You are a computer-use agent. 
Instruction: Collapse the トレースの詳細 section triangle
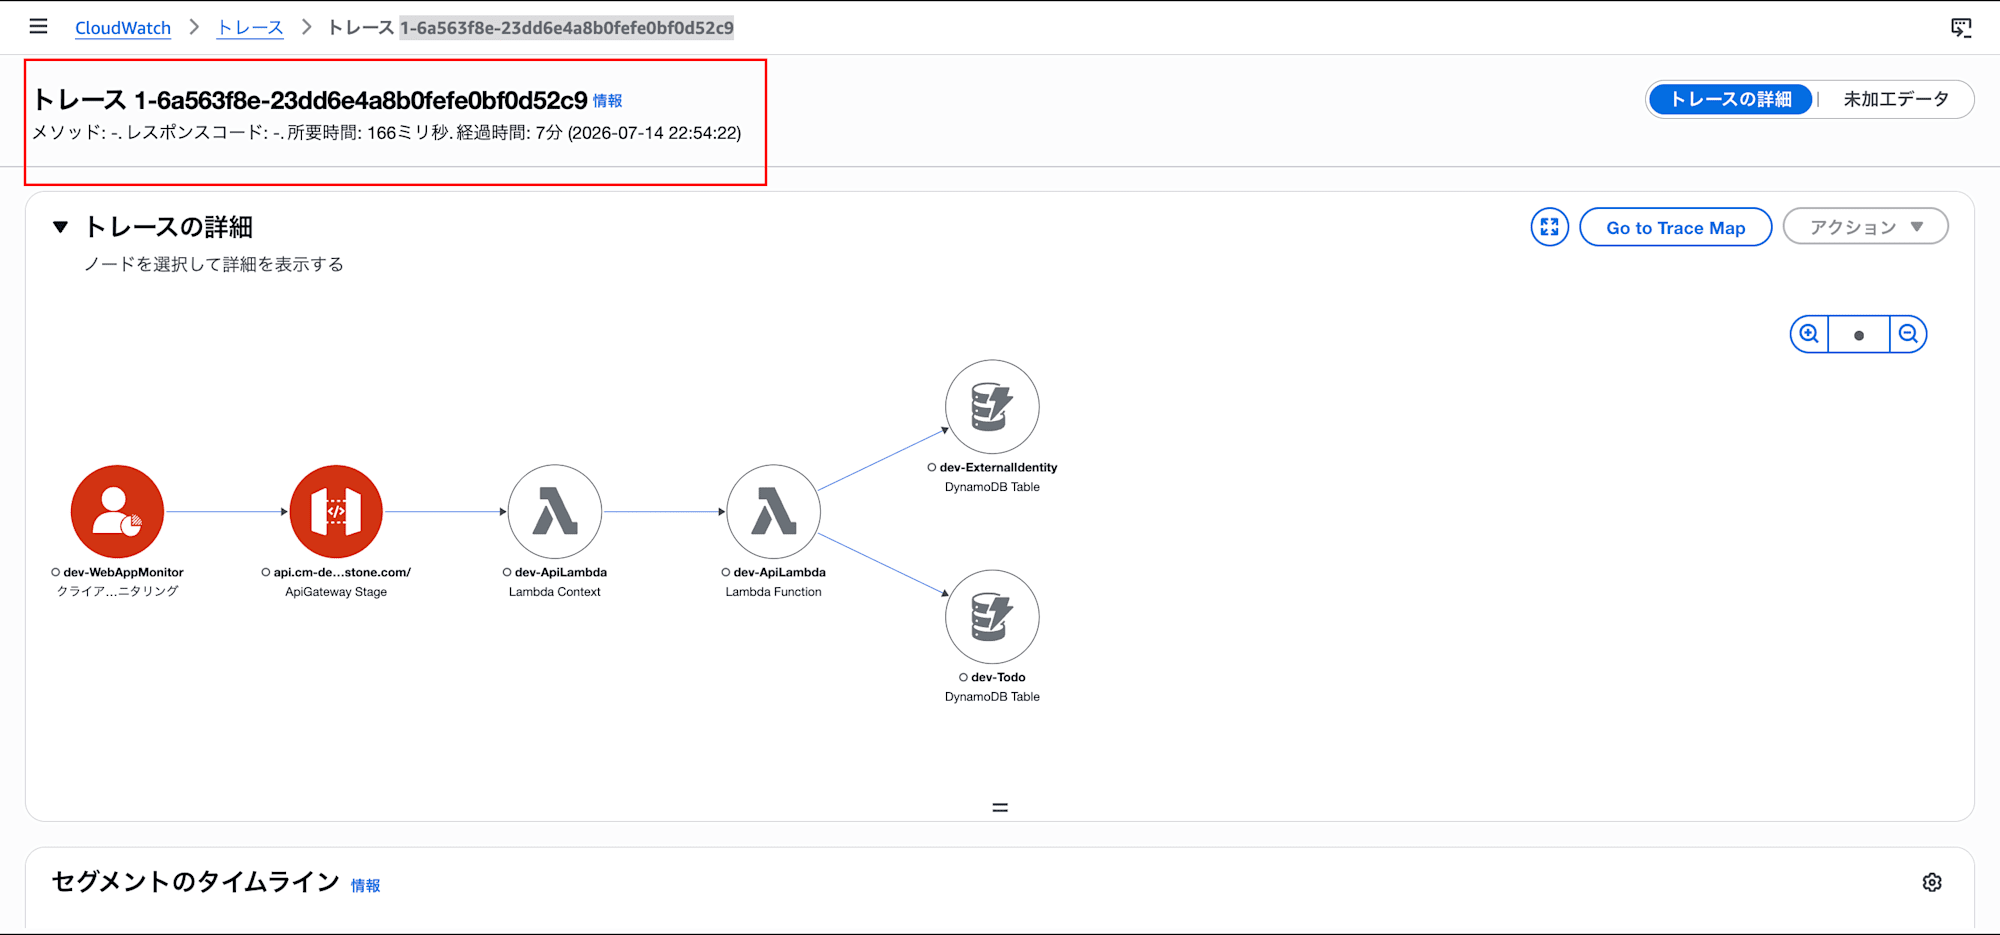click(60, 227)
